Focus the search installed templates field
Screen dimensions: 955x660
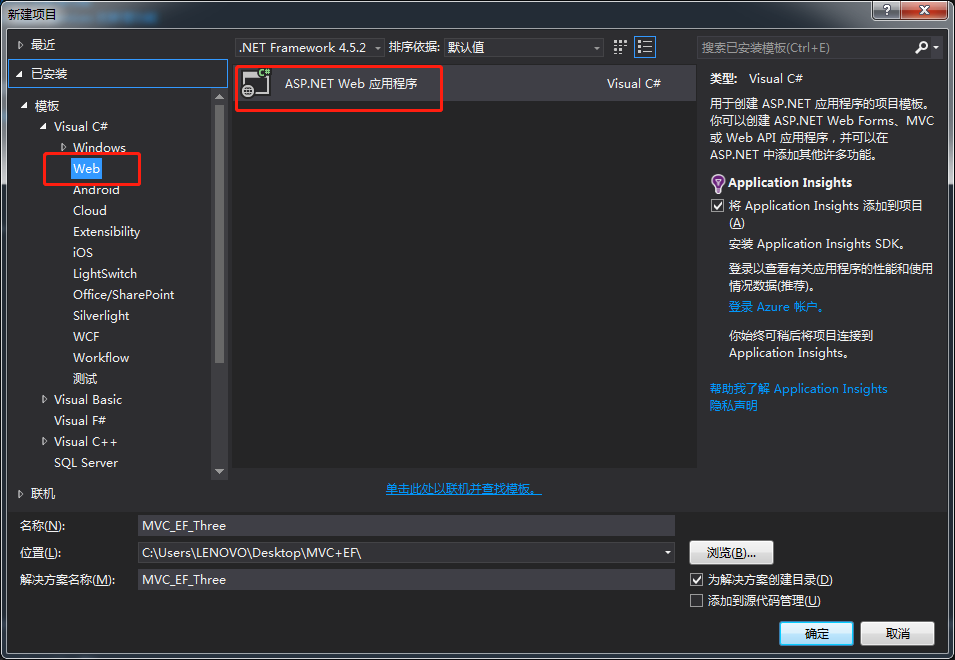point(805,47)
